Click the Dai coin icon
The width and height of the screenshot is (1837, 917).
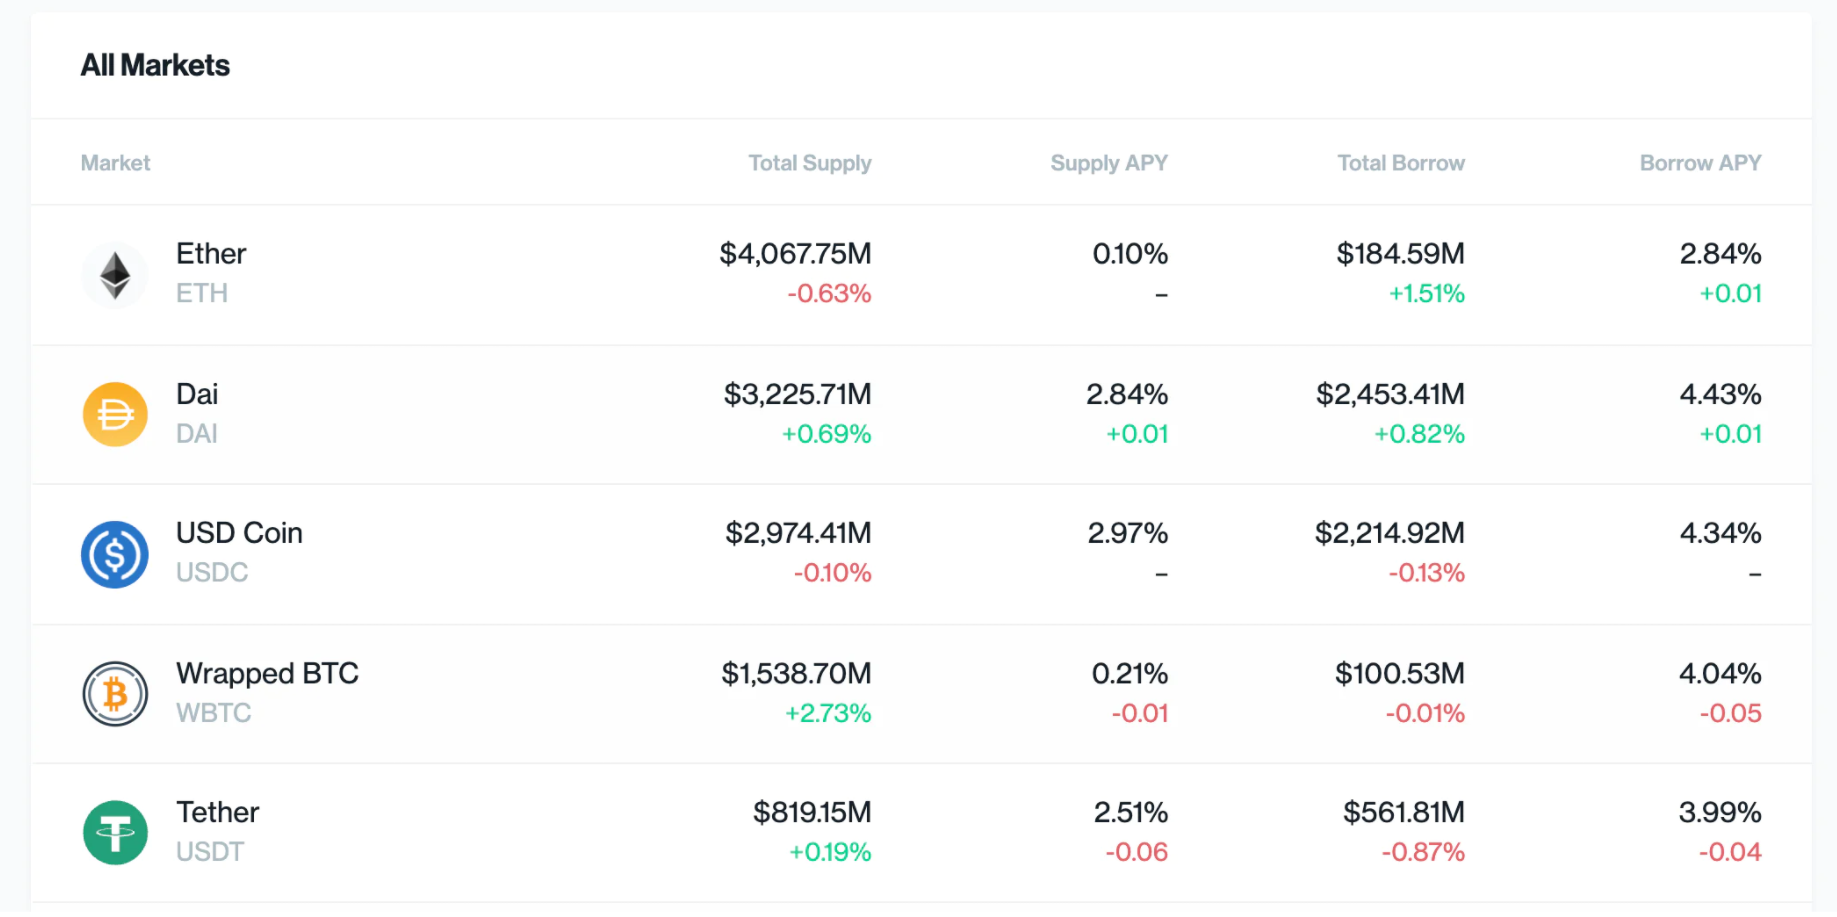115,414
